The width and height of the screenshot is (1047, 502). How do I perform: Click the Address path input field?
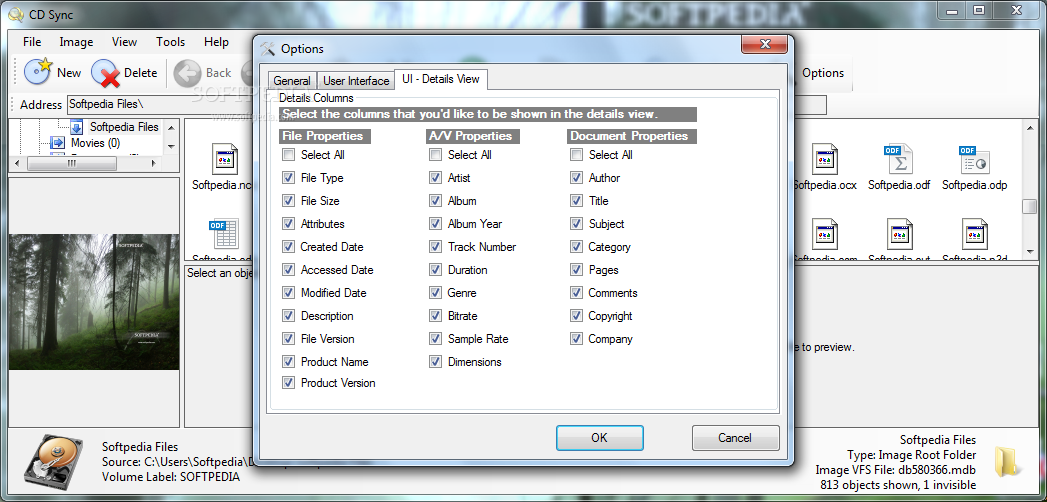point(446,105)
